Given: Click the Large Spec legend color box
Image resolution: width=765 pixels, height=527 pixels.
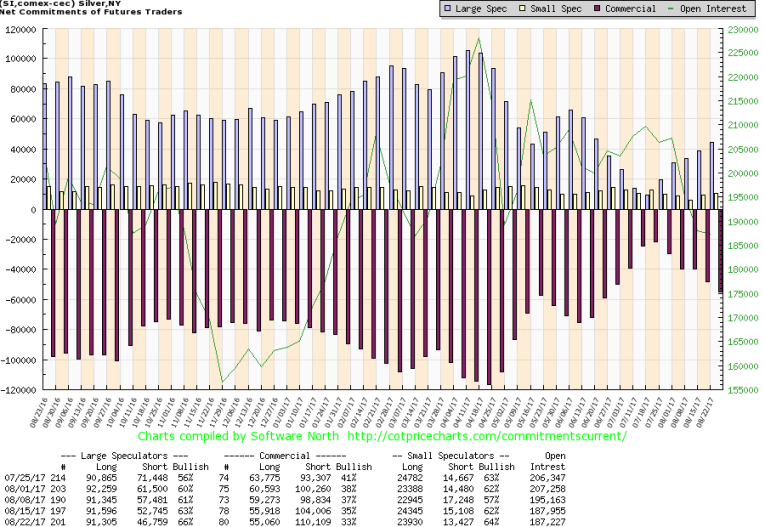Looking at the screenshot, I should (x=417, y=9).
